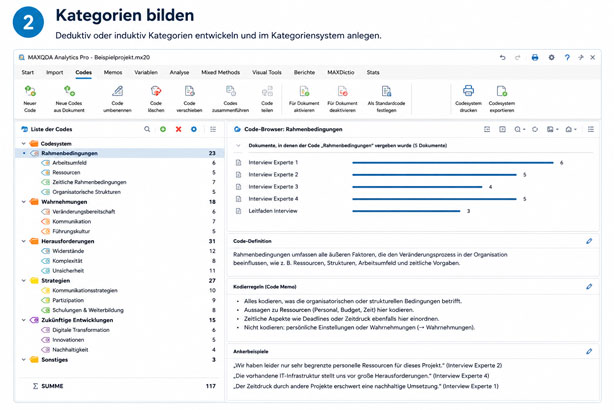This screenshot has width=614, height=410.
Task: Click Codes zusammenführen icon
Action: coord(231,91)
